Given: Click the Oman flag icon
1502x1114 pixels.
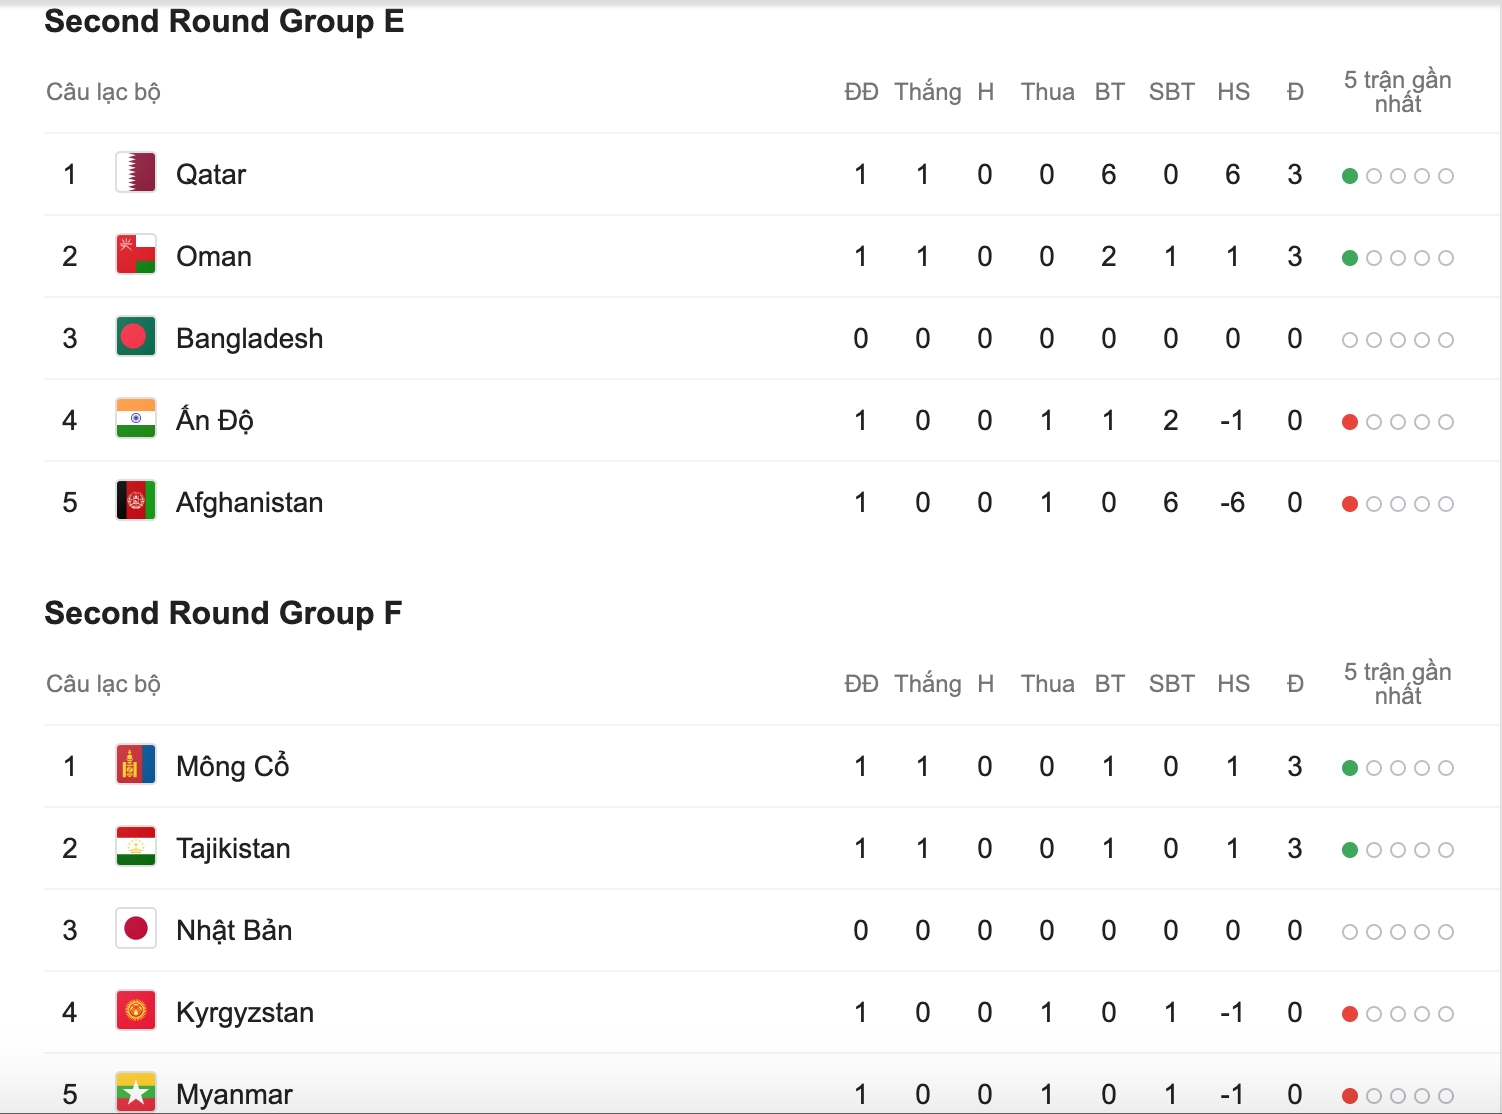Looking at the screenshot, I should (x=136, y=255).
